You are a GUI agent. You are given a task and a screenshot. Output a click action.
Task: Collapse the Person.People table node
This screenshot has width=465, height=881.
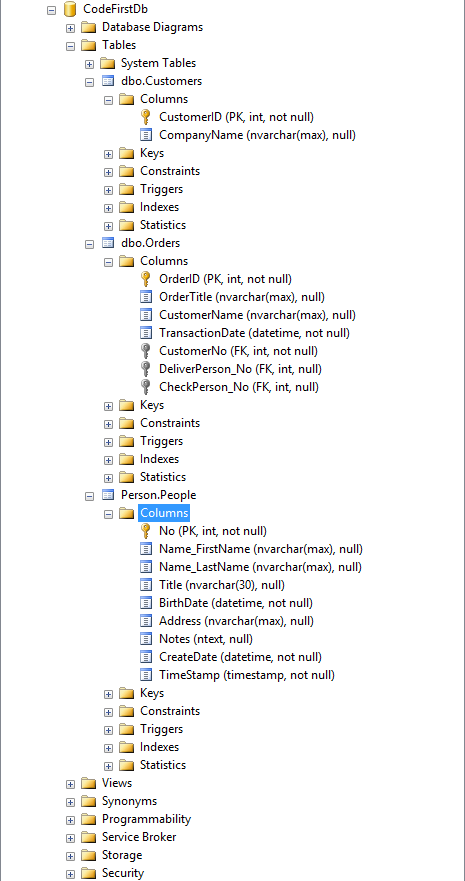click(89, 496)
